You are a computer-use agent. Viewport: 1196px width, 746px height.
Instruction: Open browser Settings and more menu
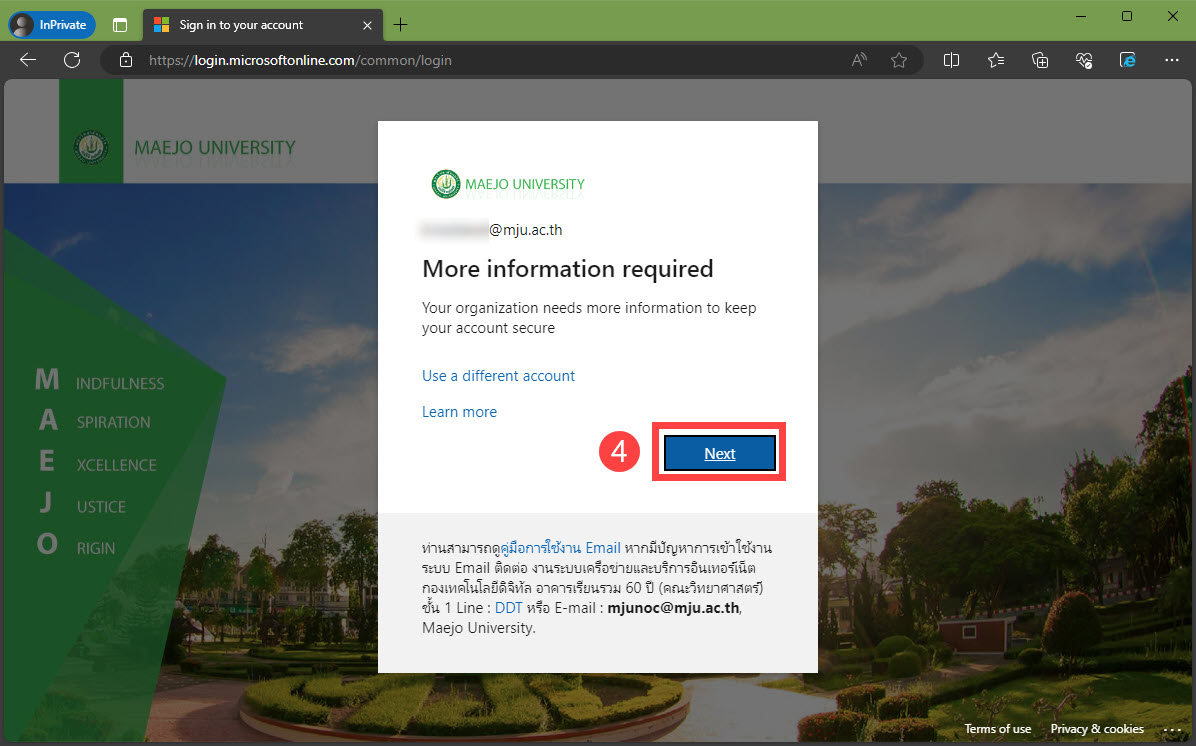[x=1172, y=60]
